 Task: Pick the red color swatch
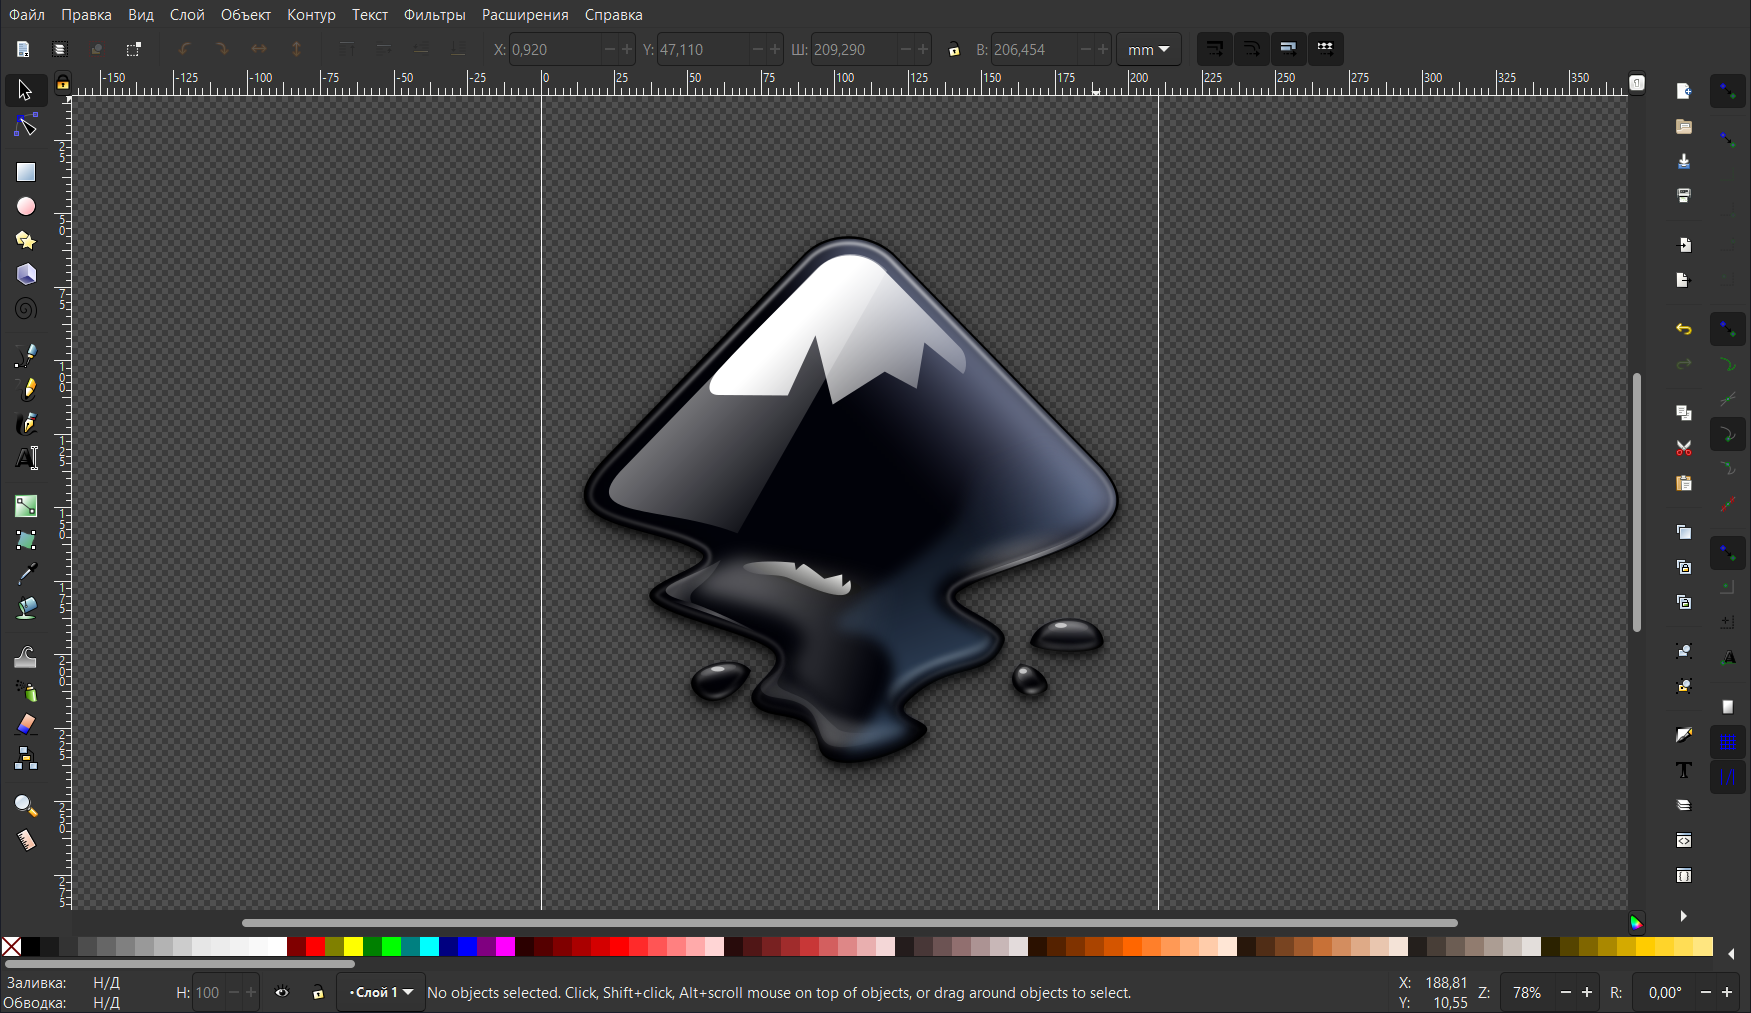coord(315,947)
